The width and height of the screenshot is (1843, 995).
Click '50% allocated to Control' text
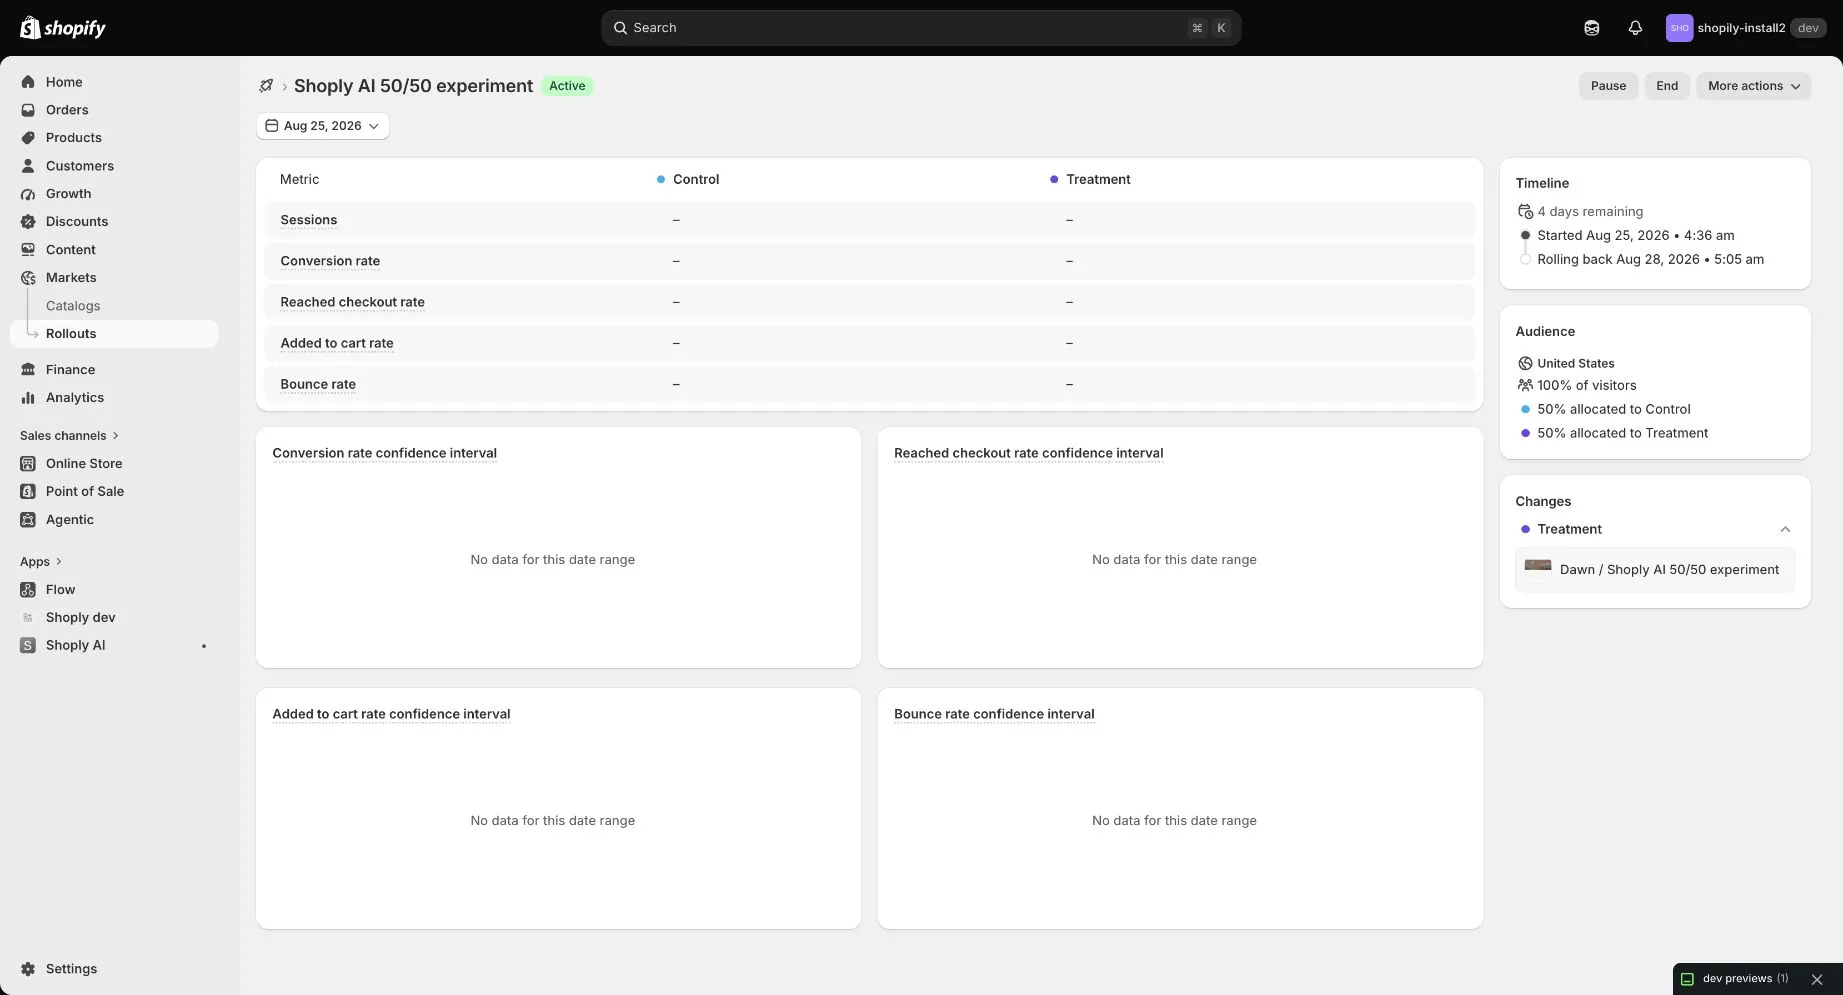pyautogui.click(x=1614, y=409)
